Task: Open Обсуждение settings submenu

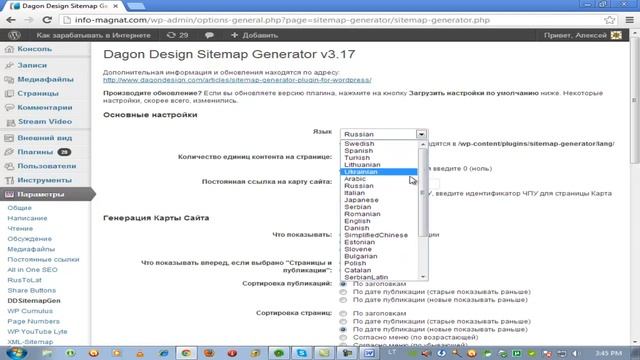Action: click(x=29, y=239)
